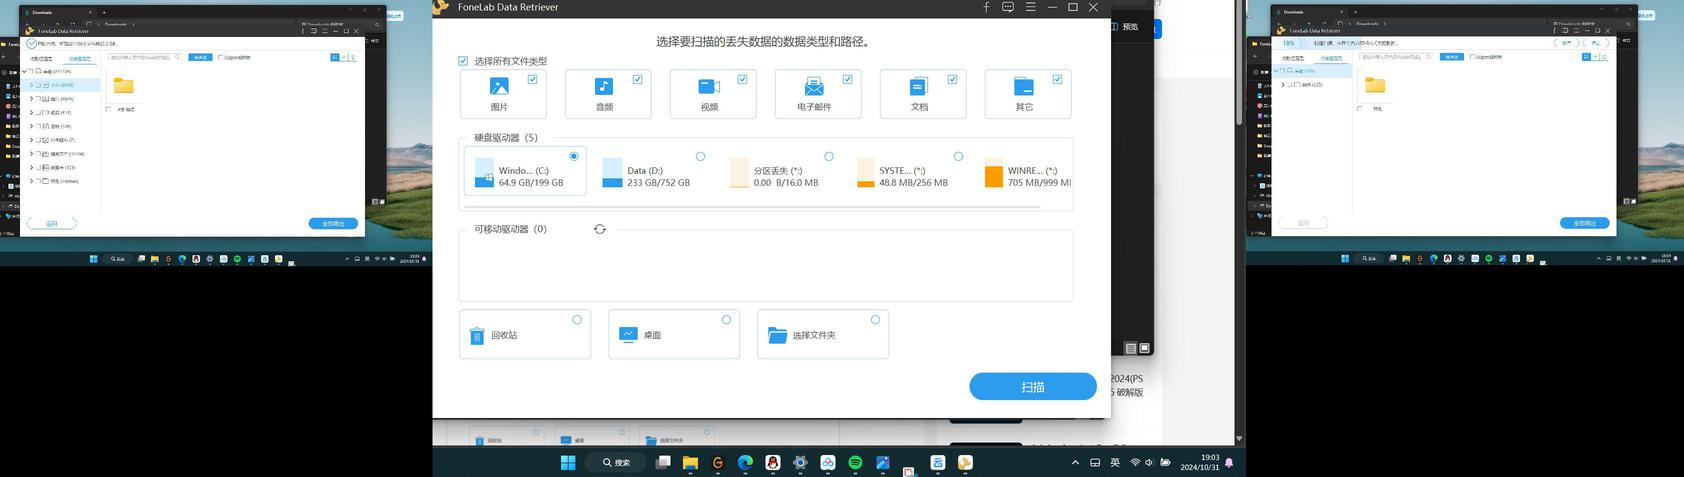This screenshot has width=1684, height=477.
Task: Uncheck the 电子邮件 checkbox
Action: tap(847, 79)
